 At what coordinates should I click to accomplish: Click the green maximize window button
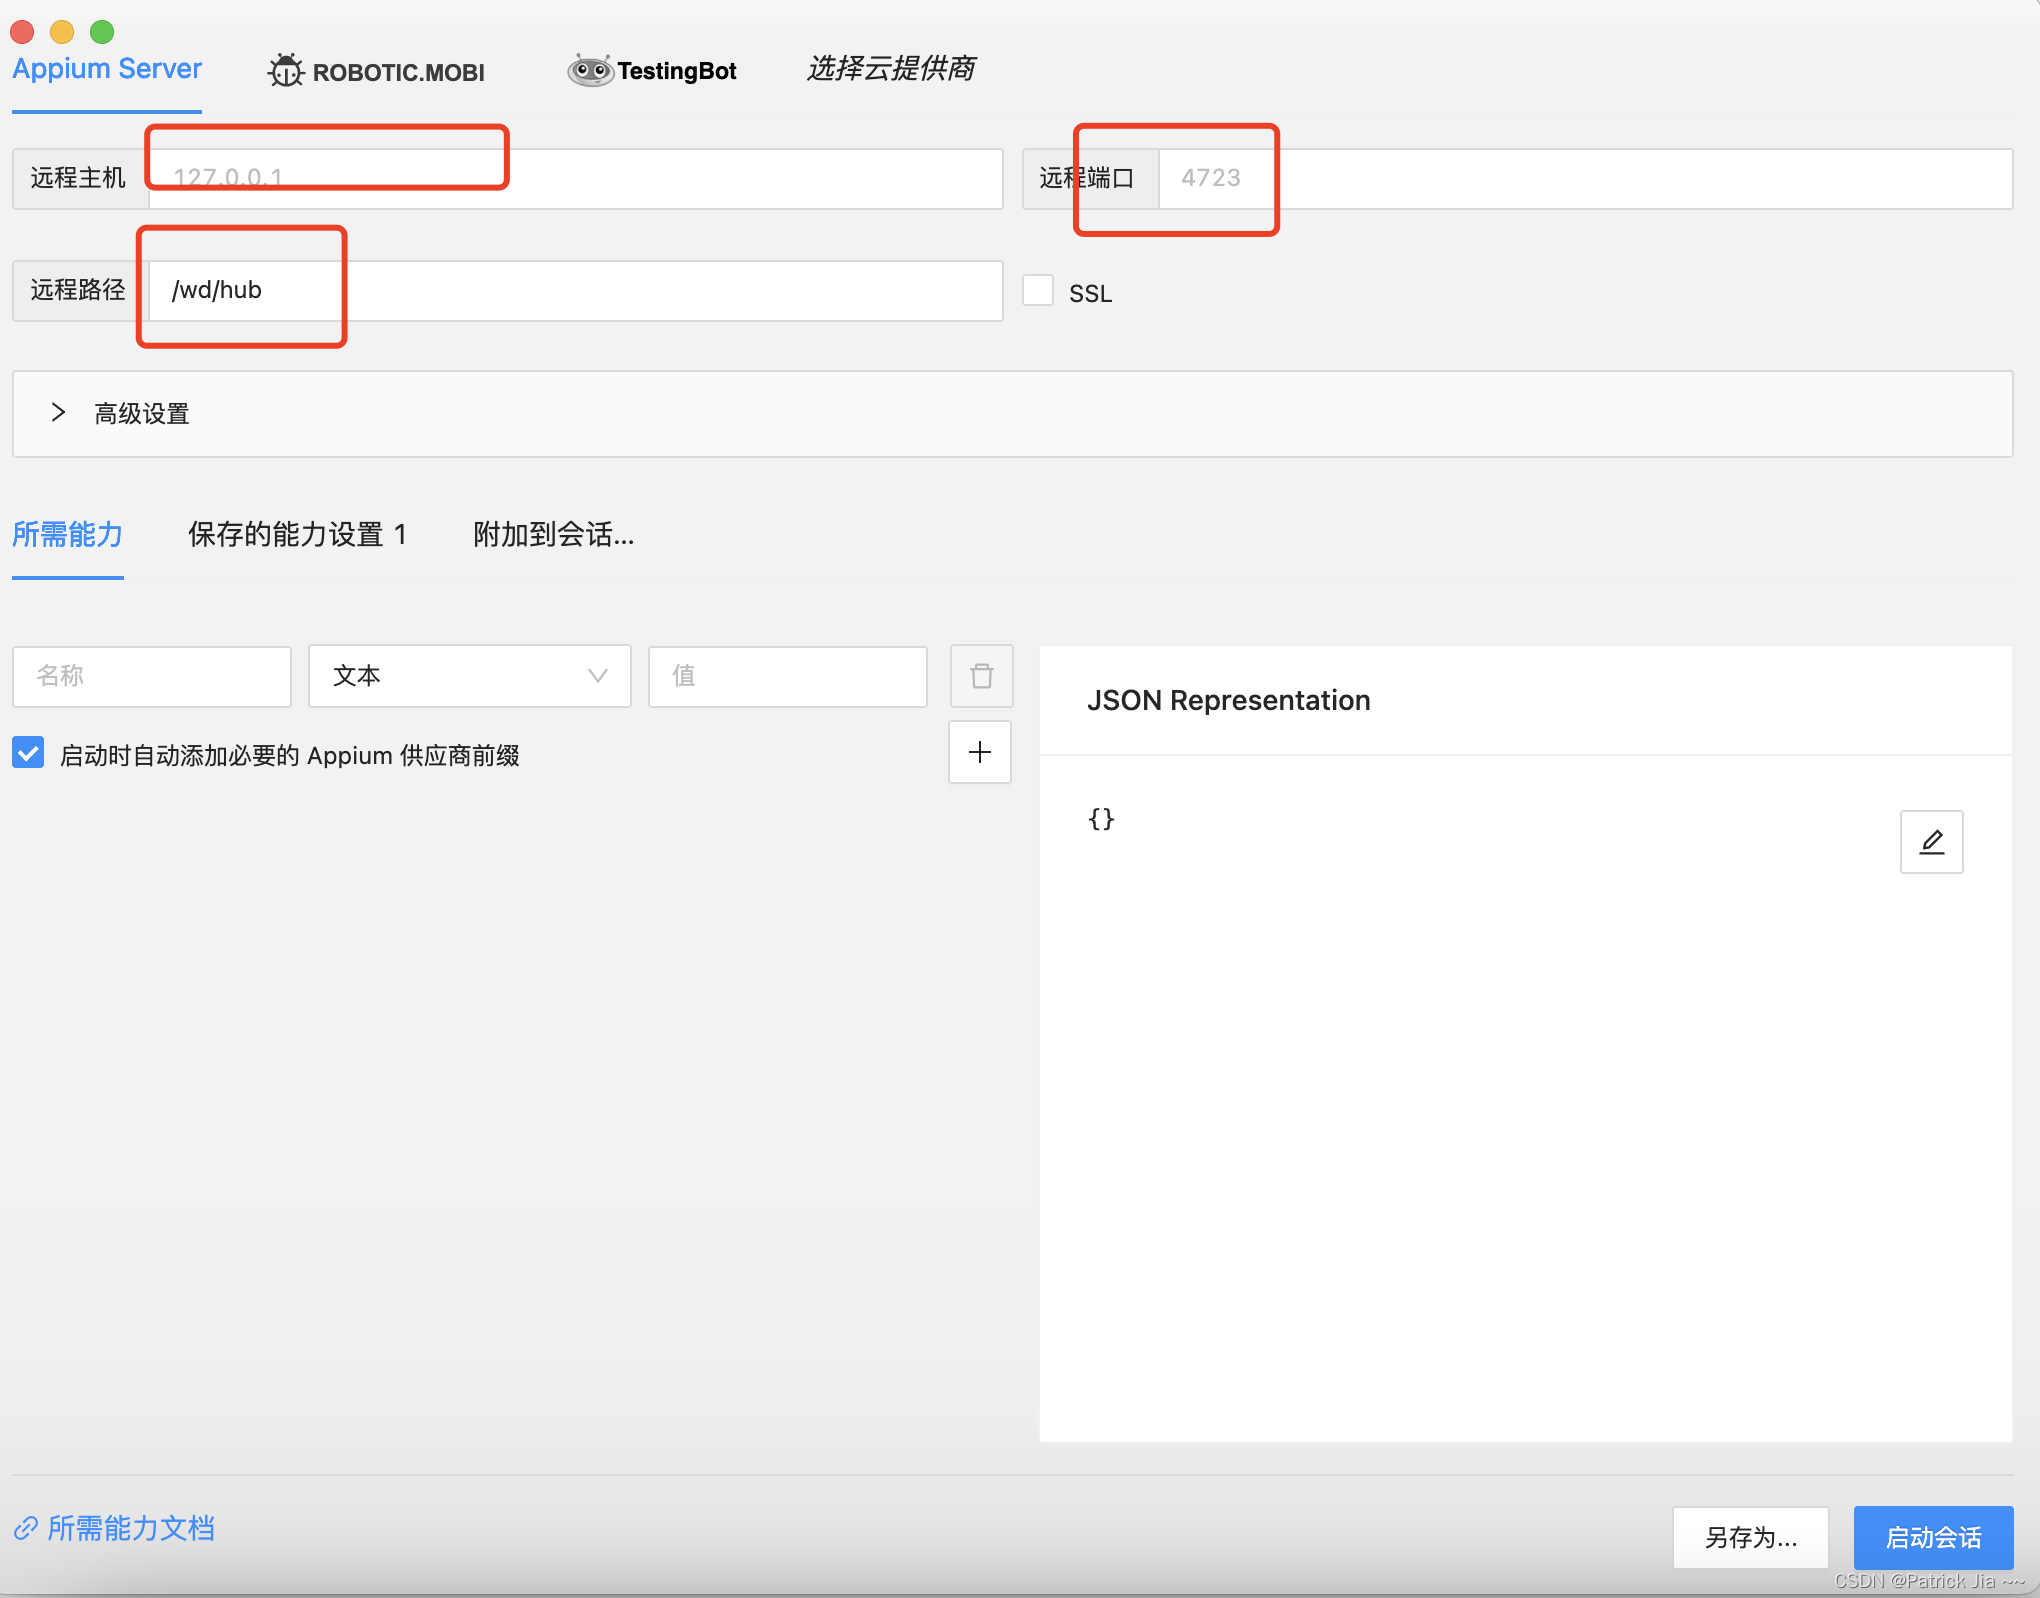pyautogui.click(x=102, y=32)
